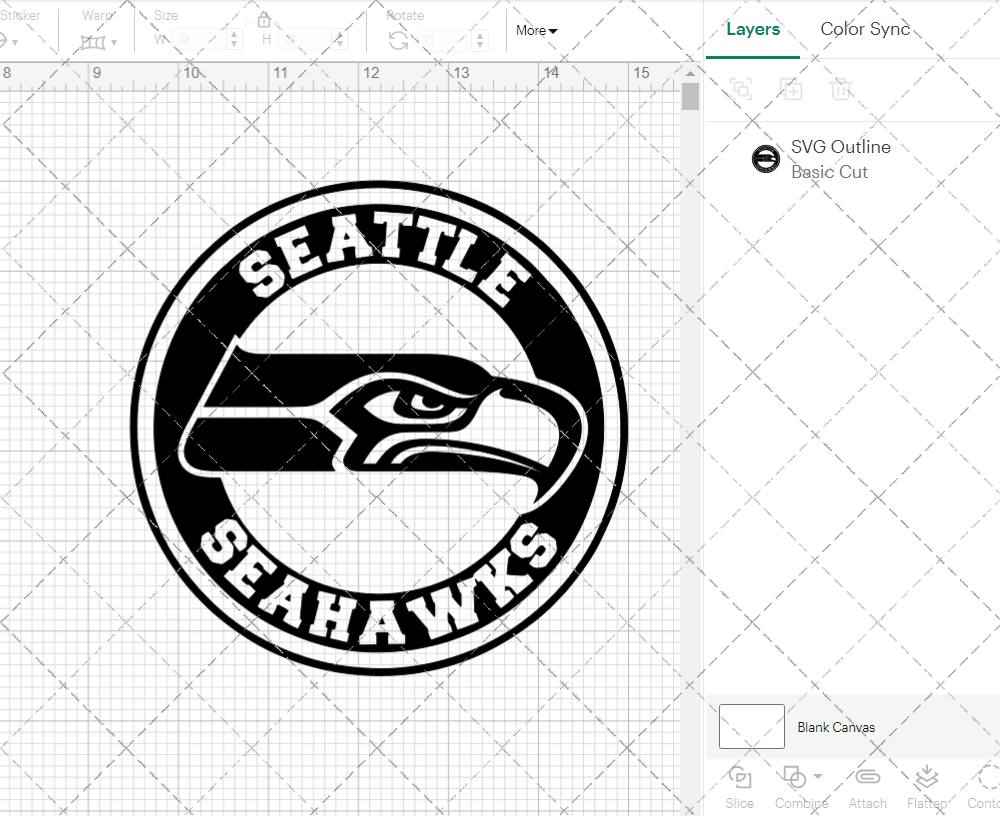Click the canvas vertical scrollbar
1000x816 pixels.
[x=690, y=98]
